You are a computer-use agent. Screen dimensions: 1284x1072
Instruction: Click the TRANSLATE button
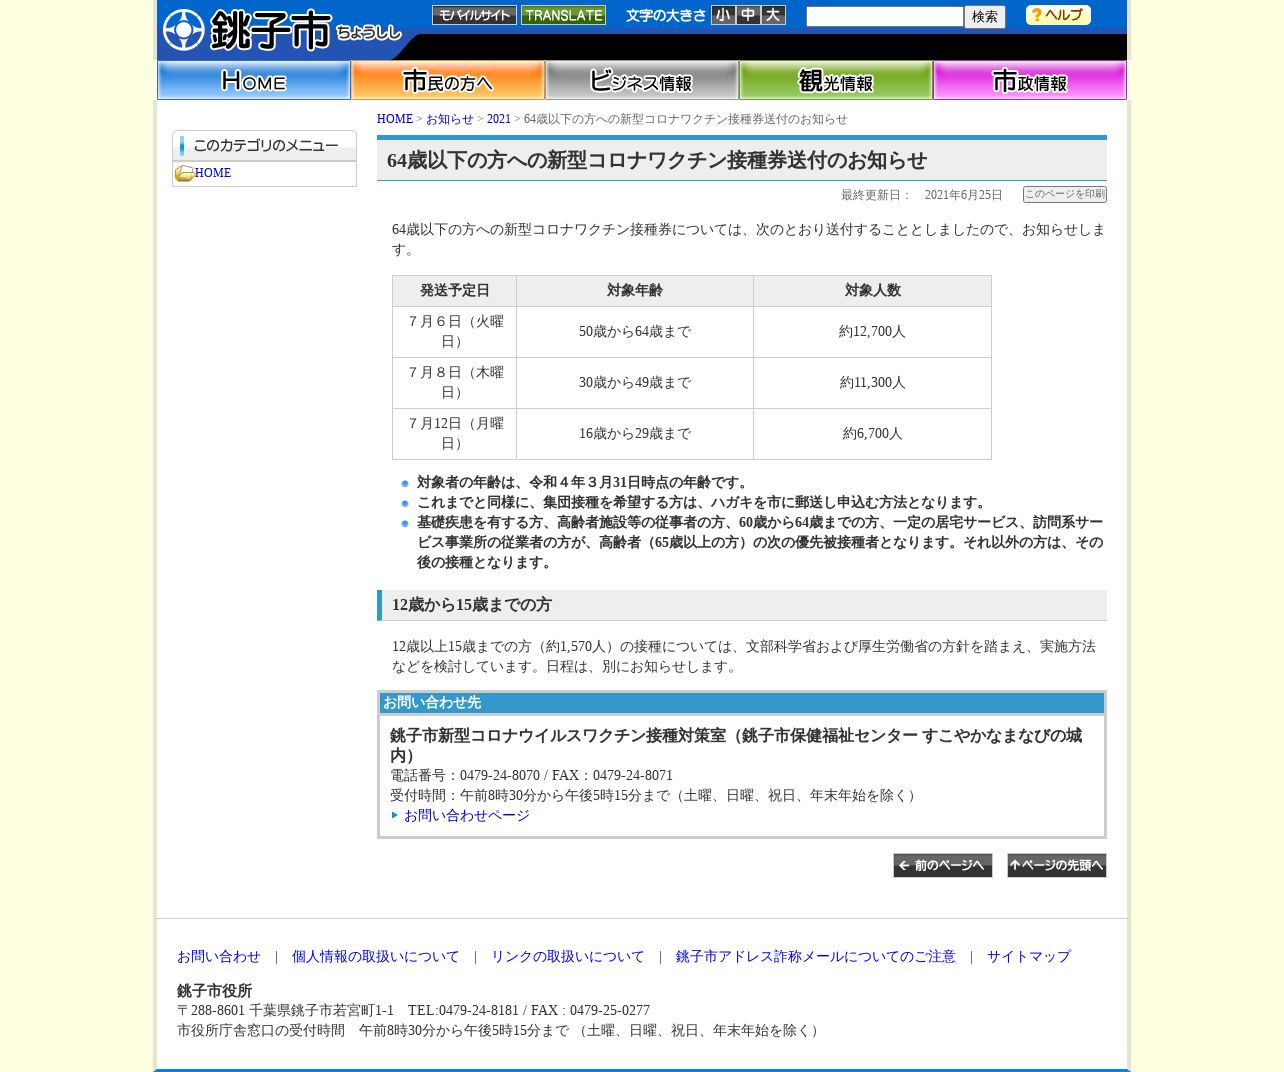563,15
